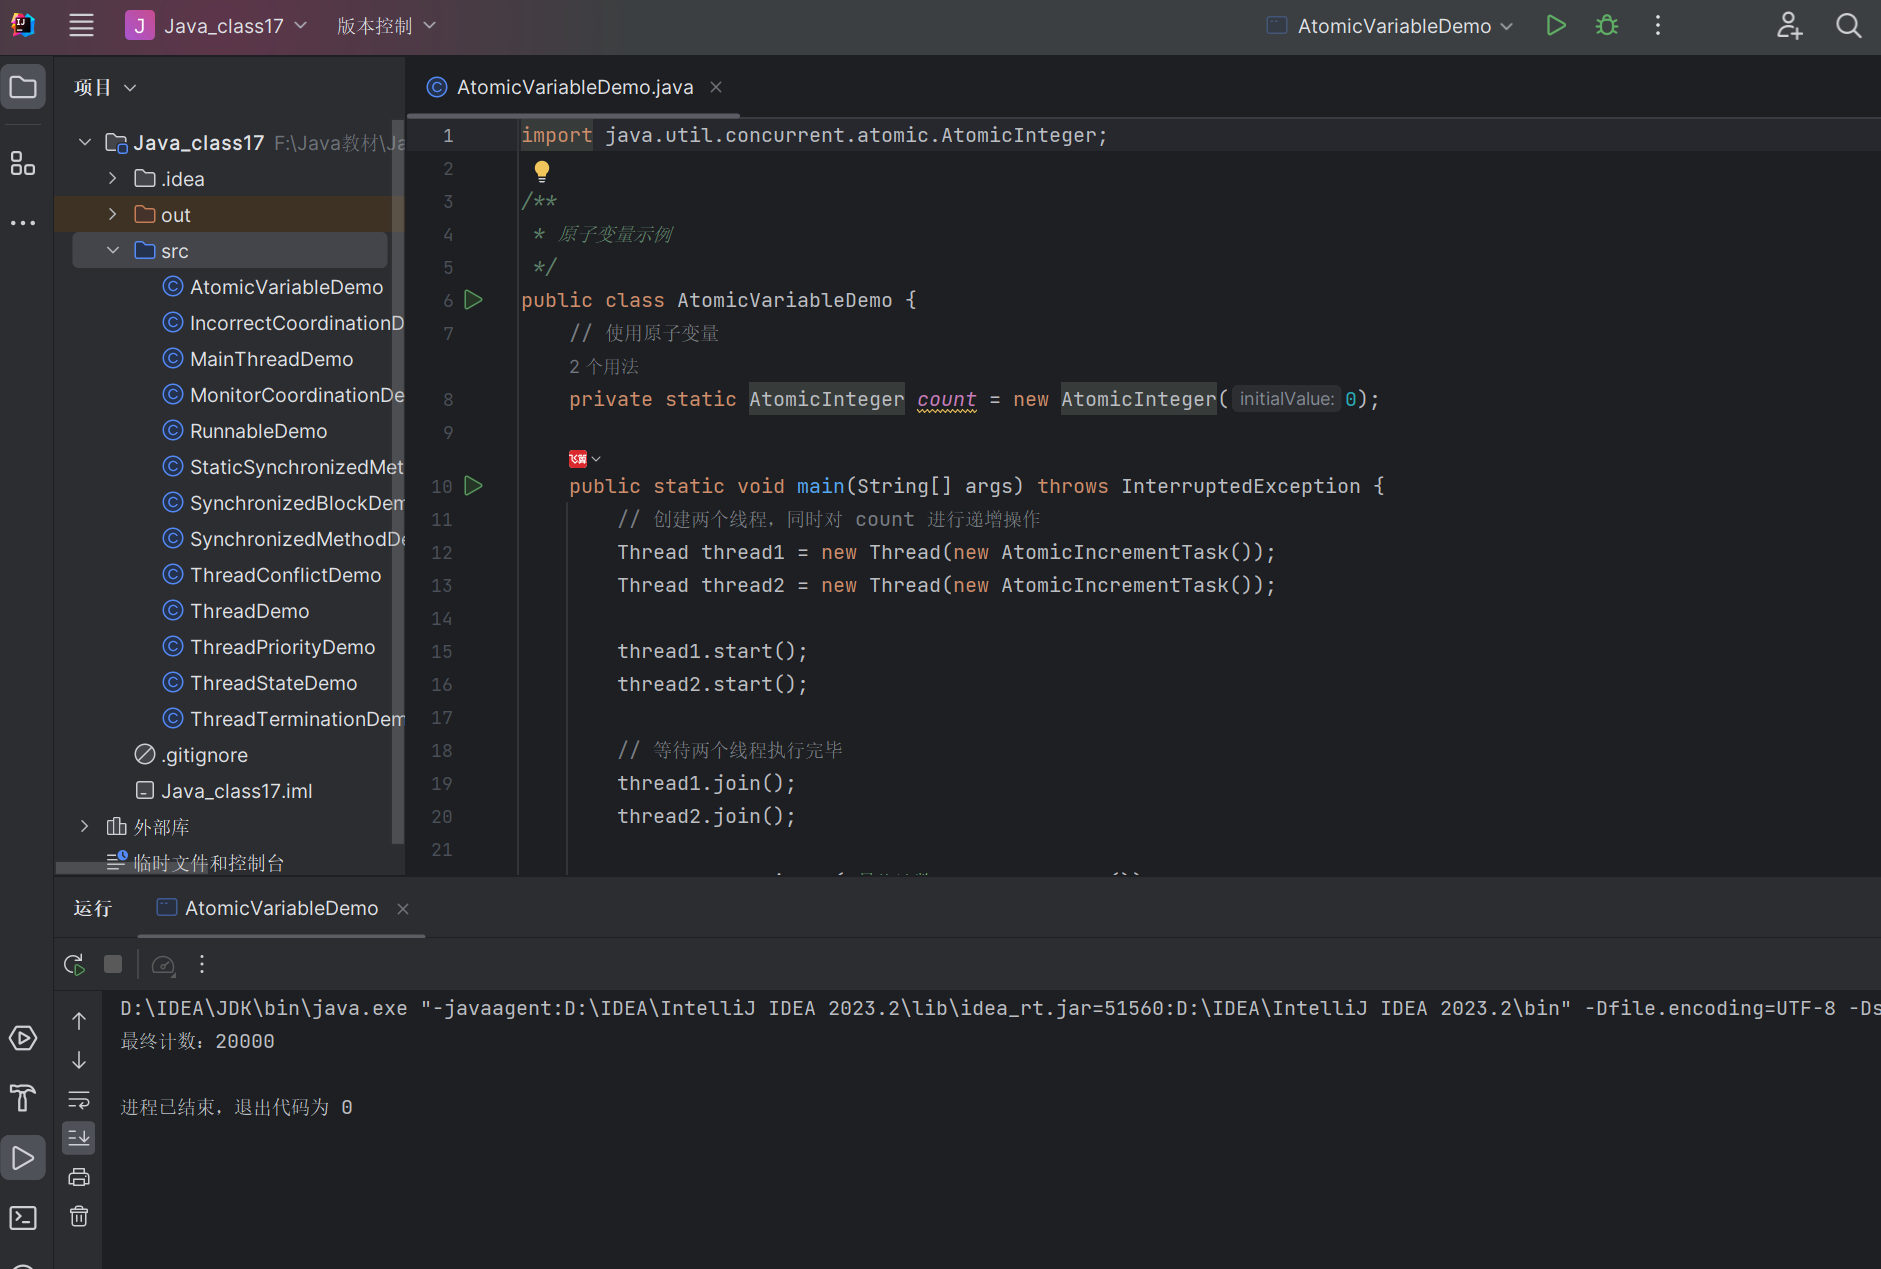The width and height of the screenshot is (1881, 1269).
Task: Open the AtomicVariableDemo run configuration dropdown
Action: (x=1390, y=26)
